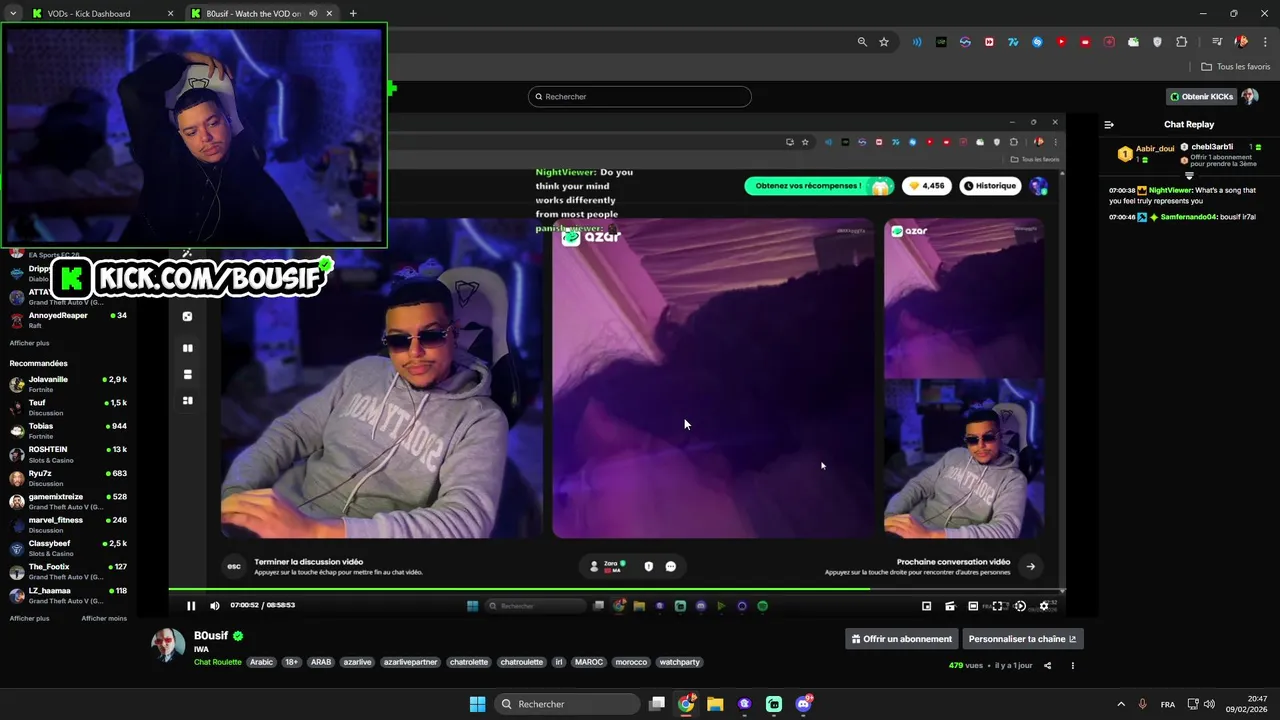Open Chrome zoom magnifier icon
Image resolution: width=1280 pixels, height=720 pixels.
[862, 42]
